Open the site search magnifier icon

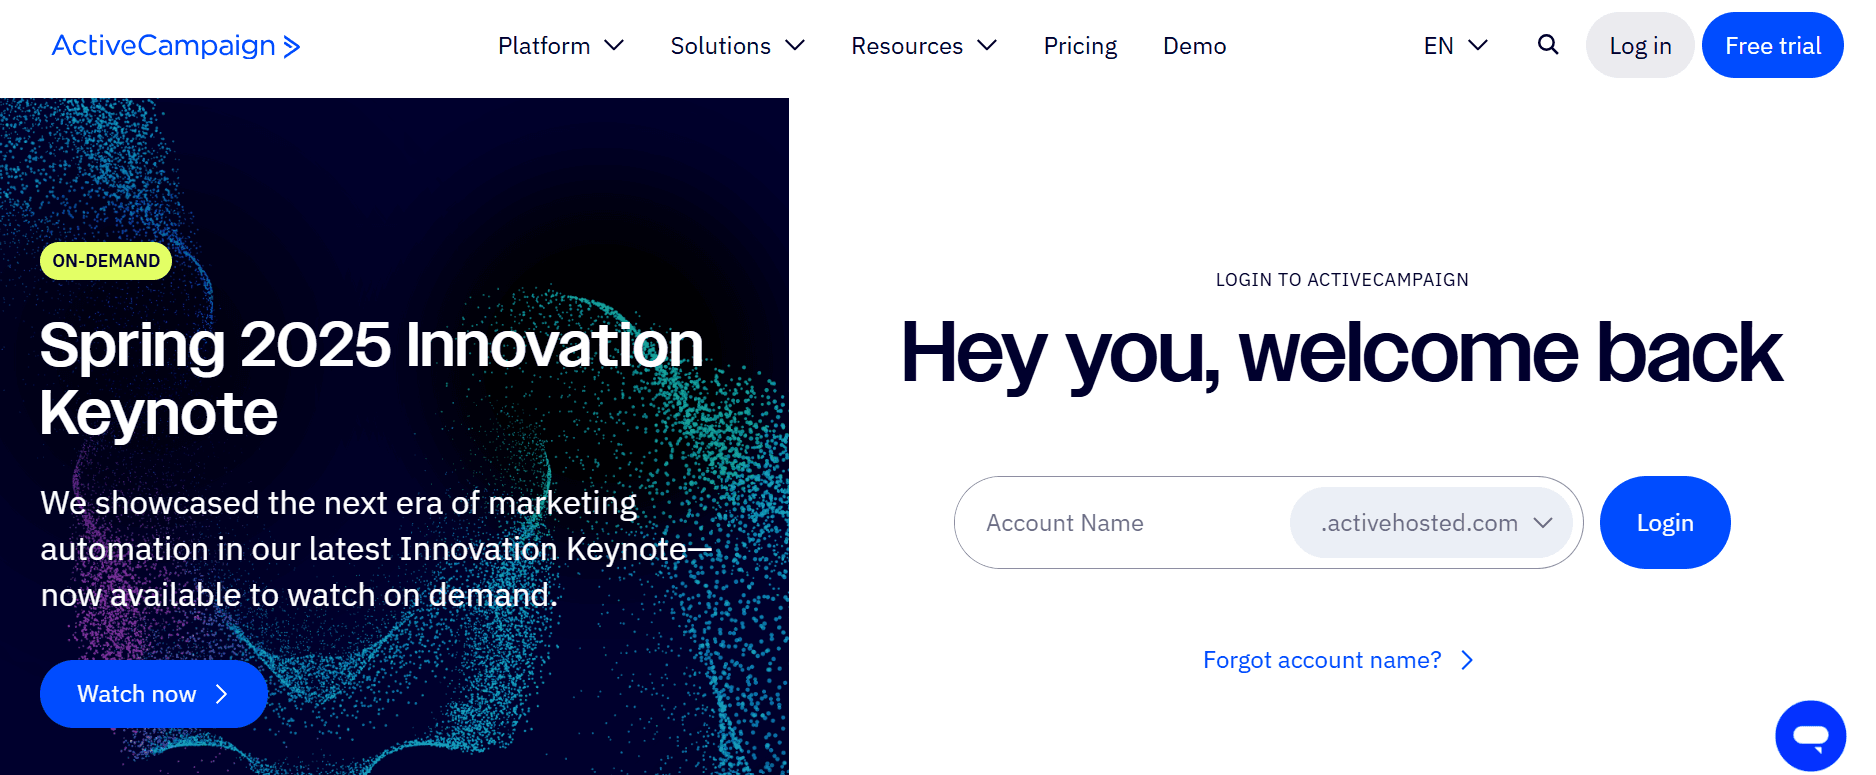click(1548, 45)
